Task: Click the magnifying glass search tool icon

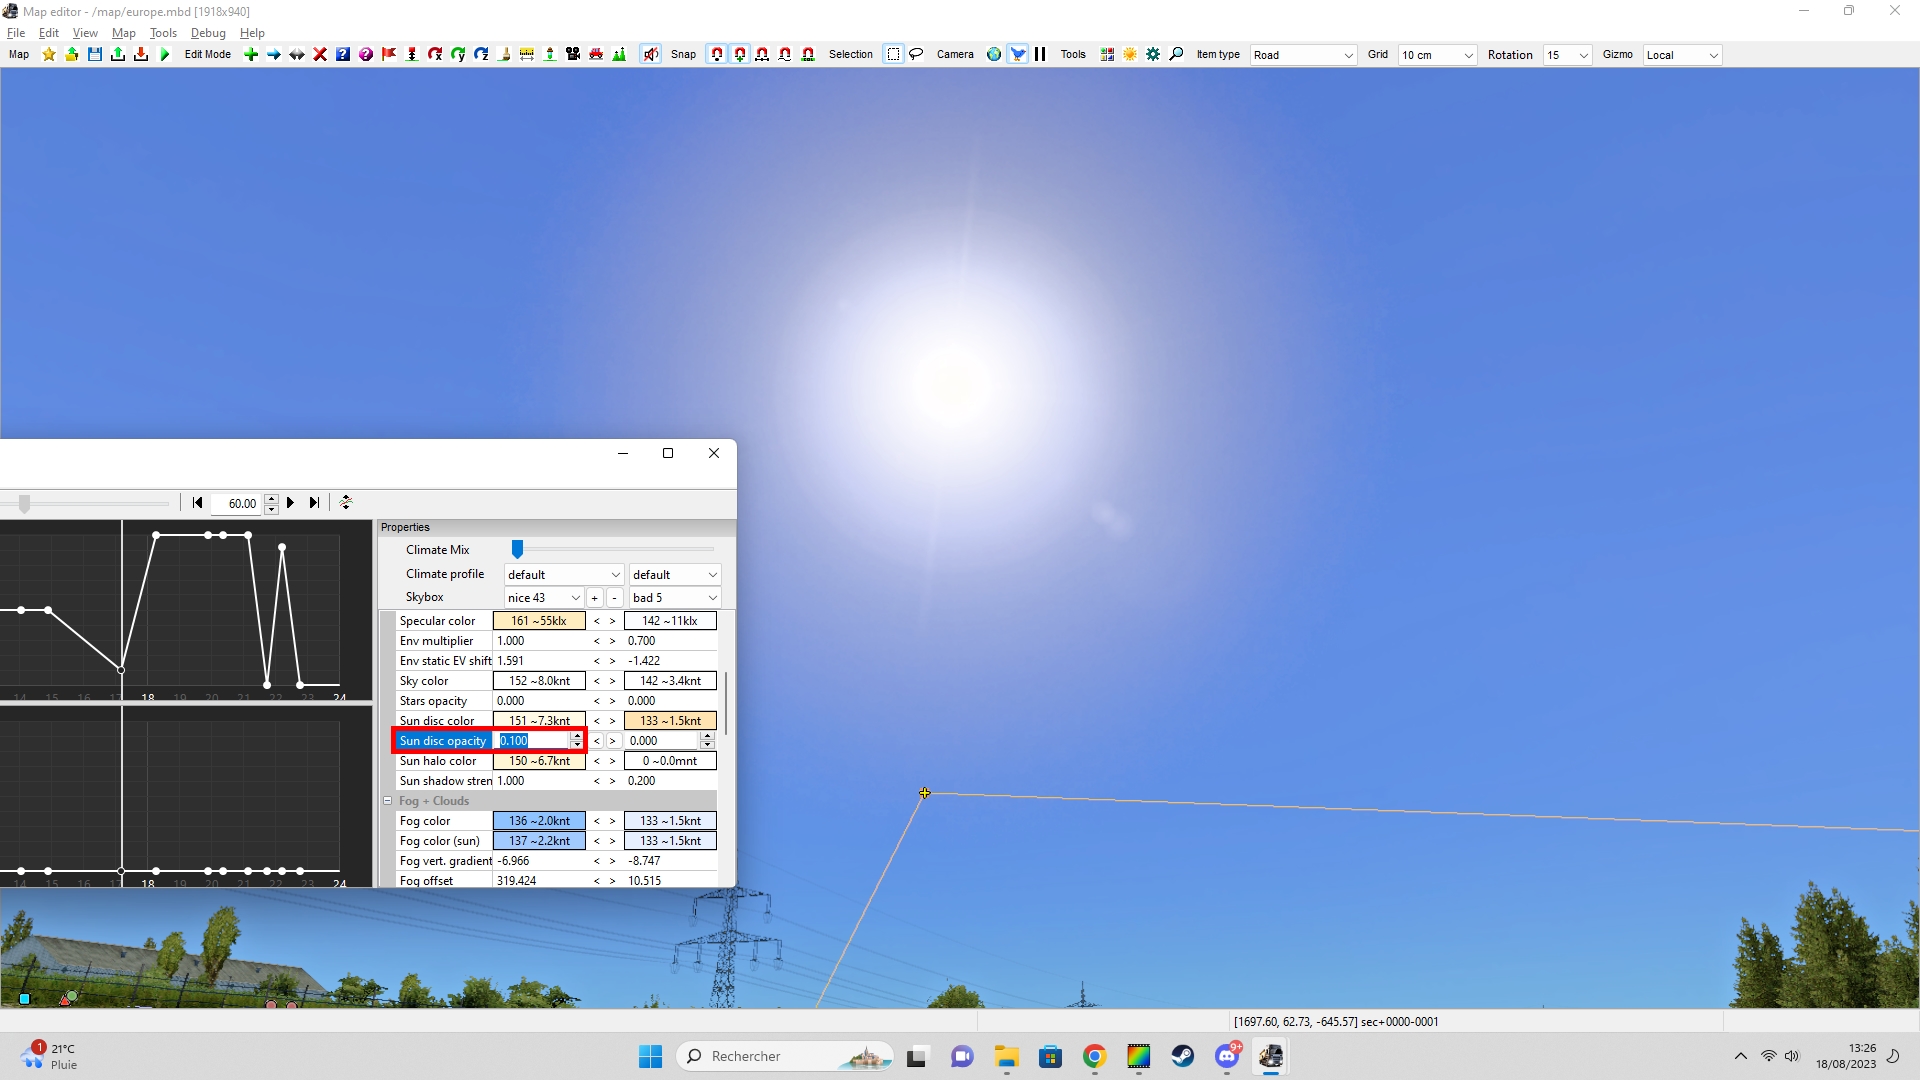Action: coord(1176,55)
